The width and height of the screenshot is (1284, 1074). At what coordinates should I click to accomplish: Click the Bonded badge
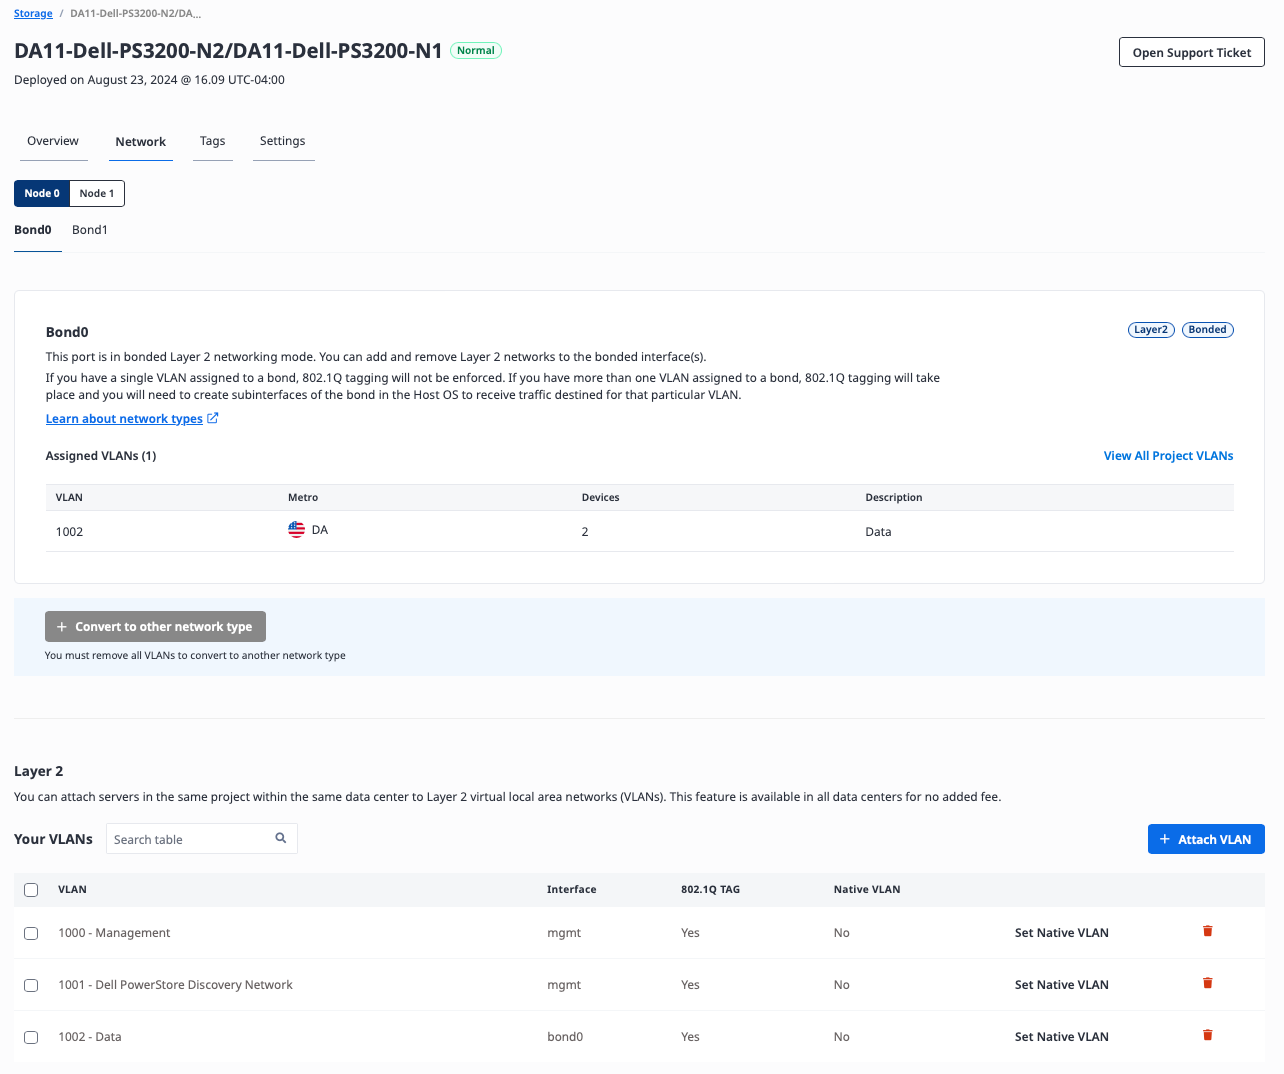point(1208,329)
